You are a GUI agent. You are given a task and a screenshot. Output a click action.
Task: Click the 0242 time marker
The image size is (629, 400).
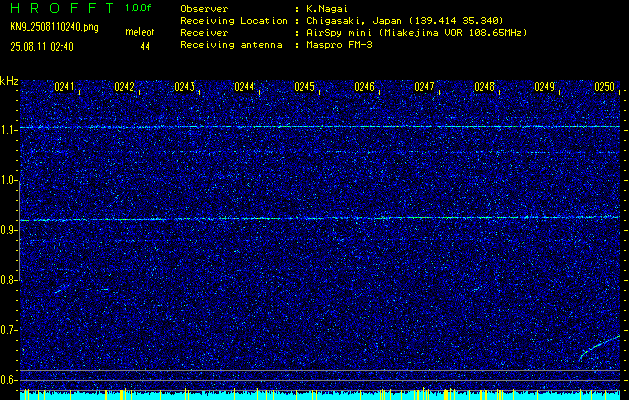tap(124, 87)
